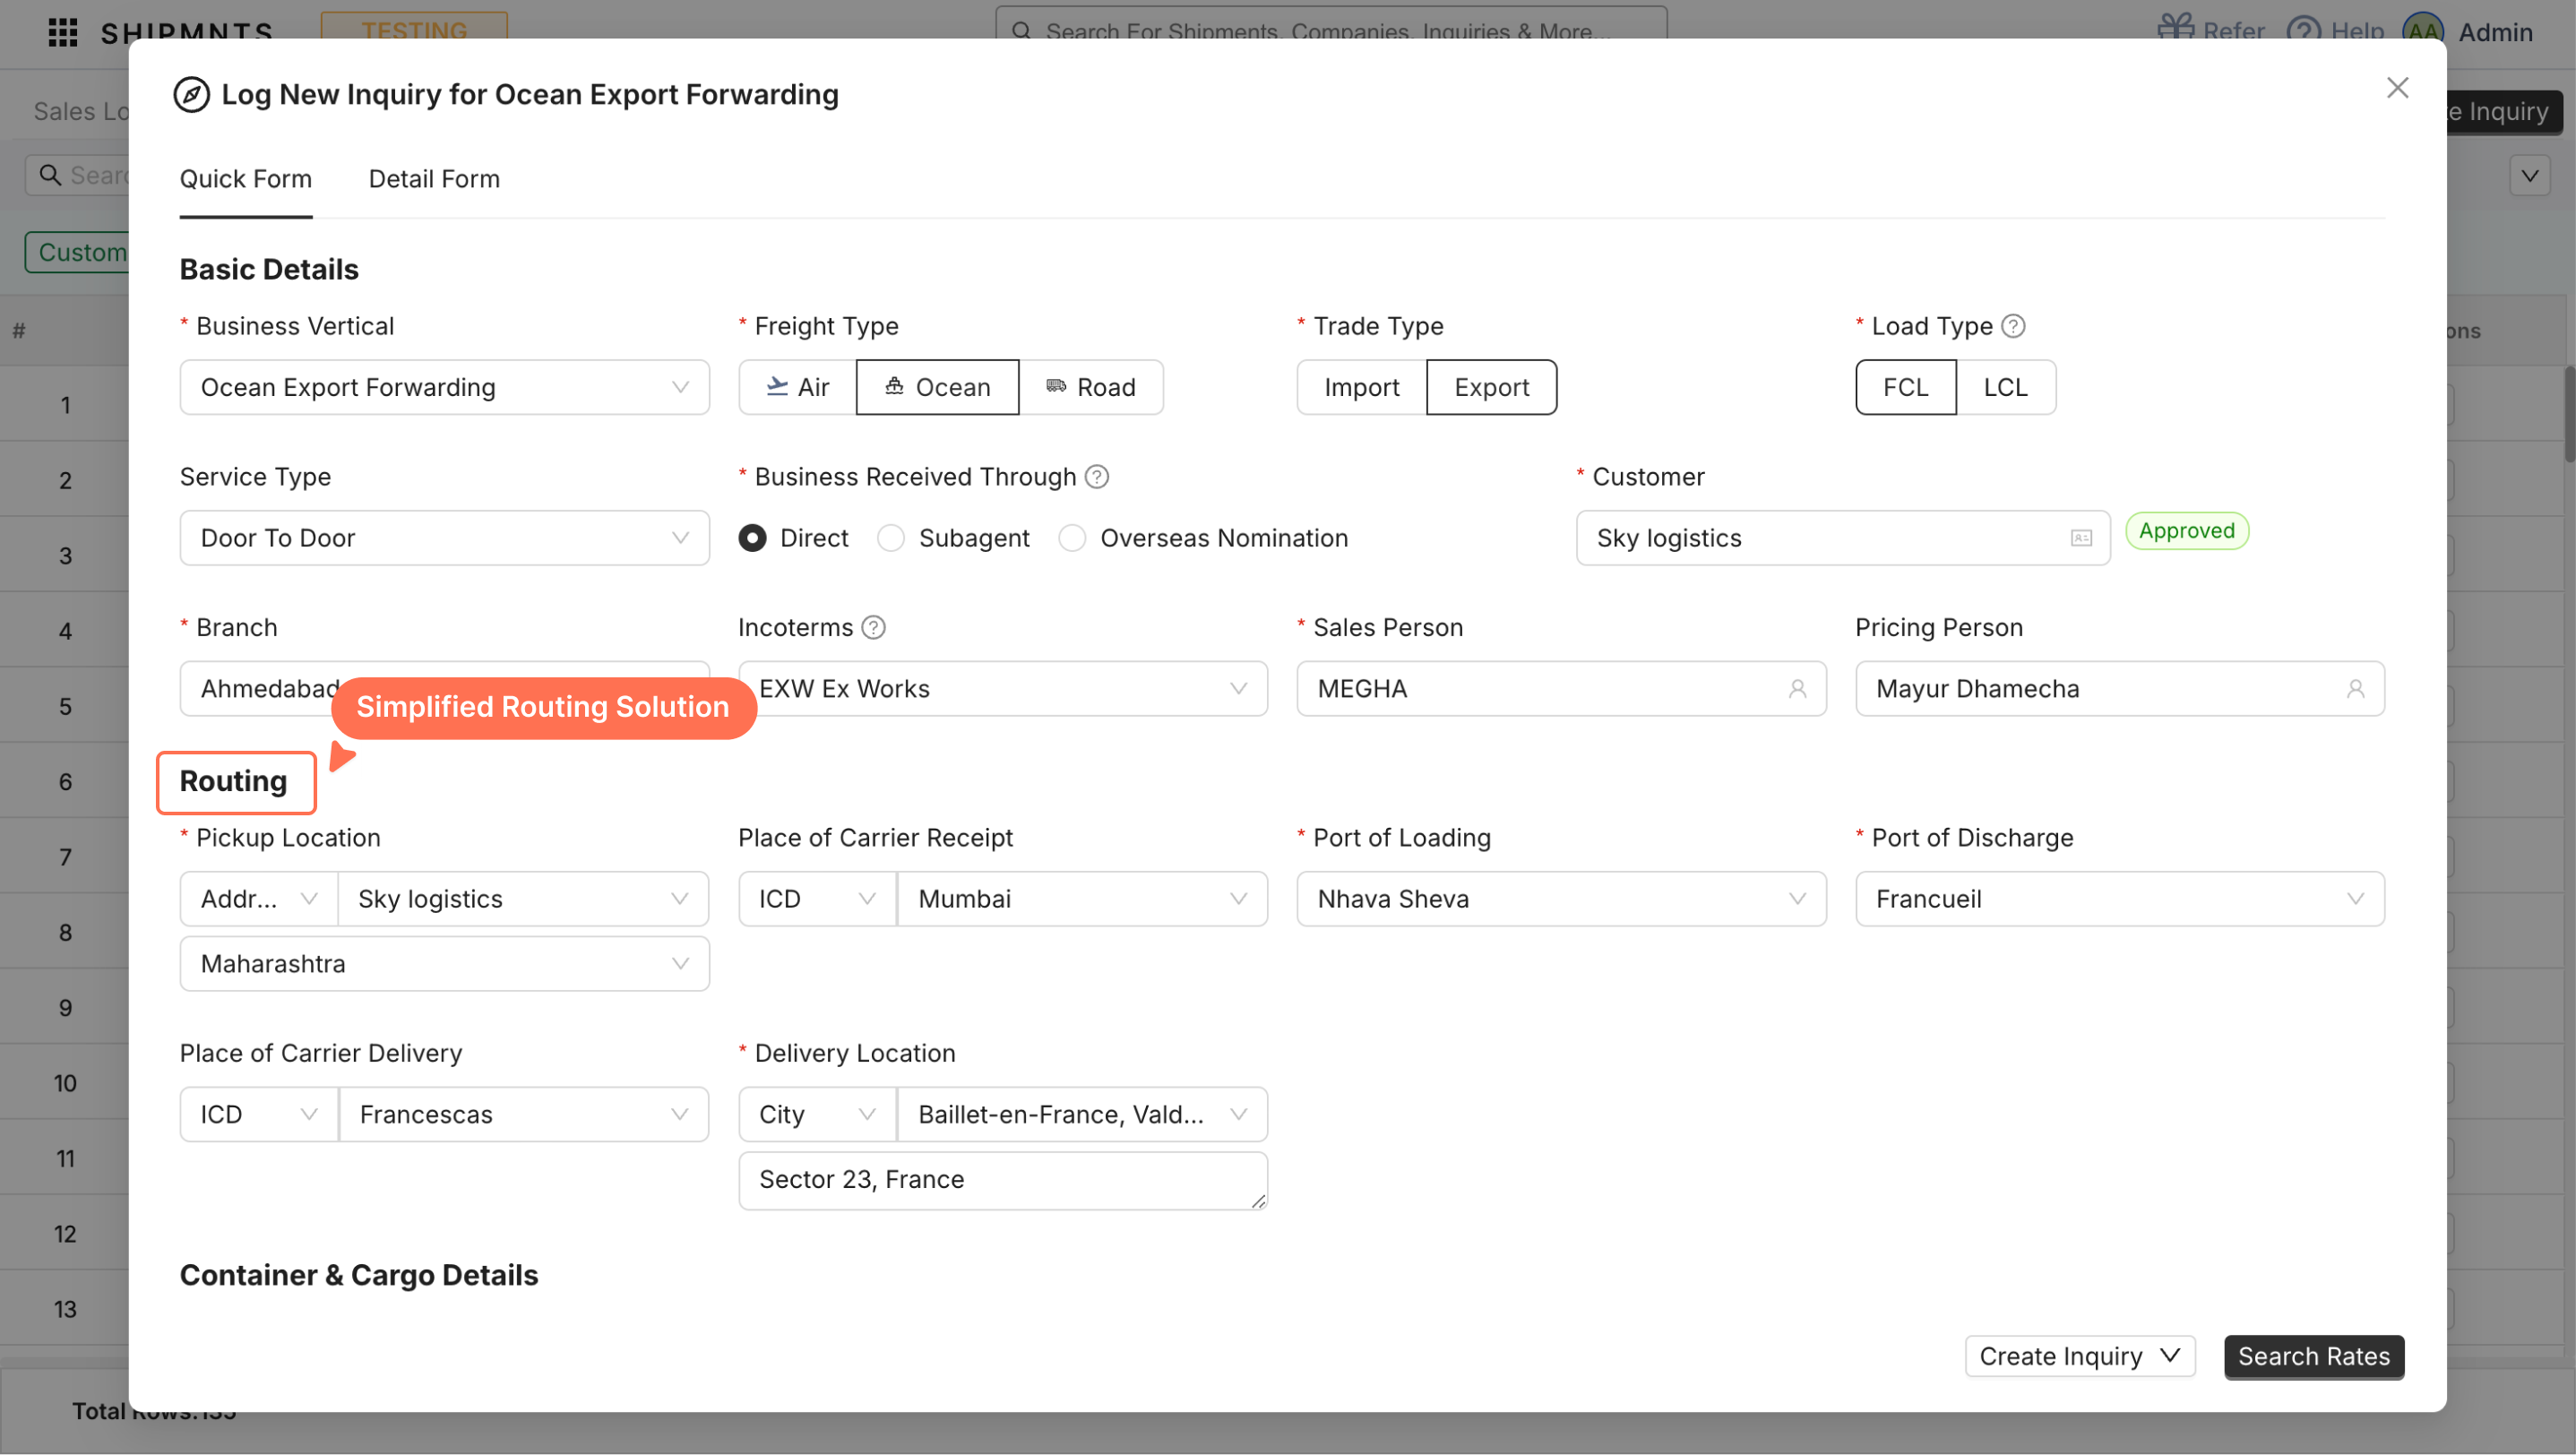Click the Business Received Through help icon
Screen dimensions: 2576x1455
pyautogui.click(x=1097, y=477)
